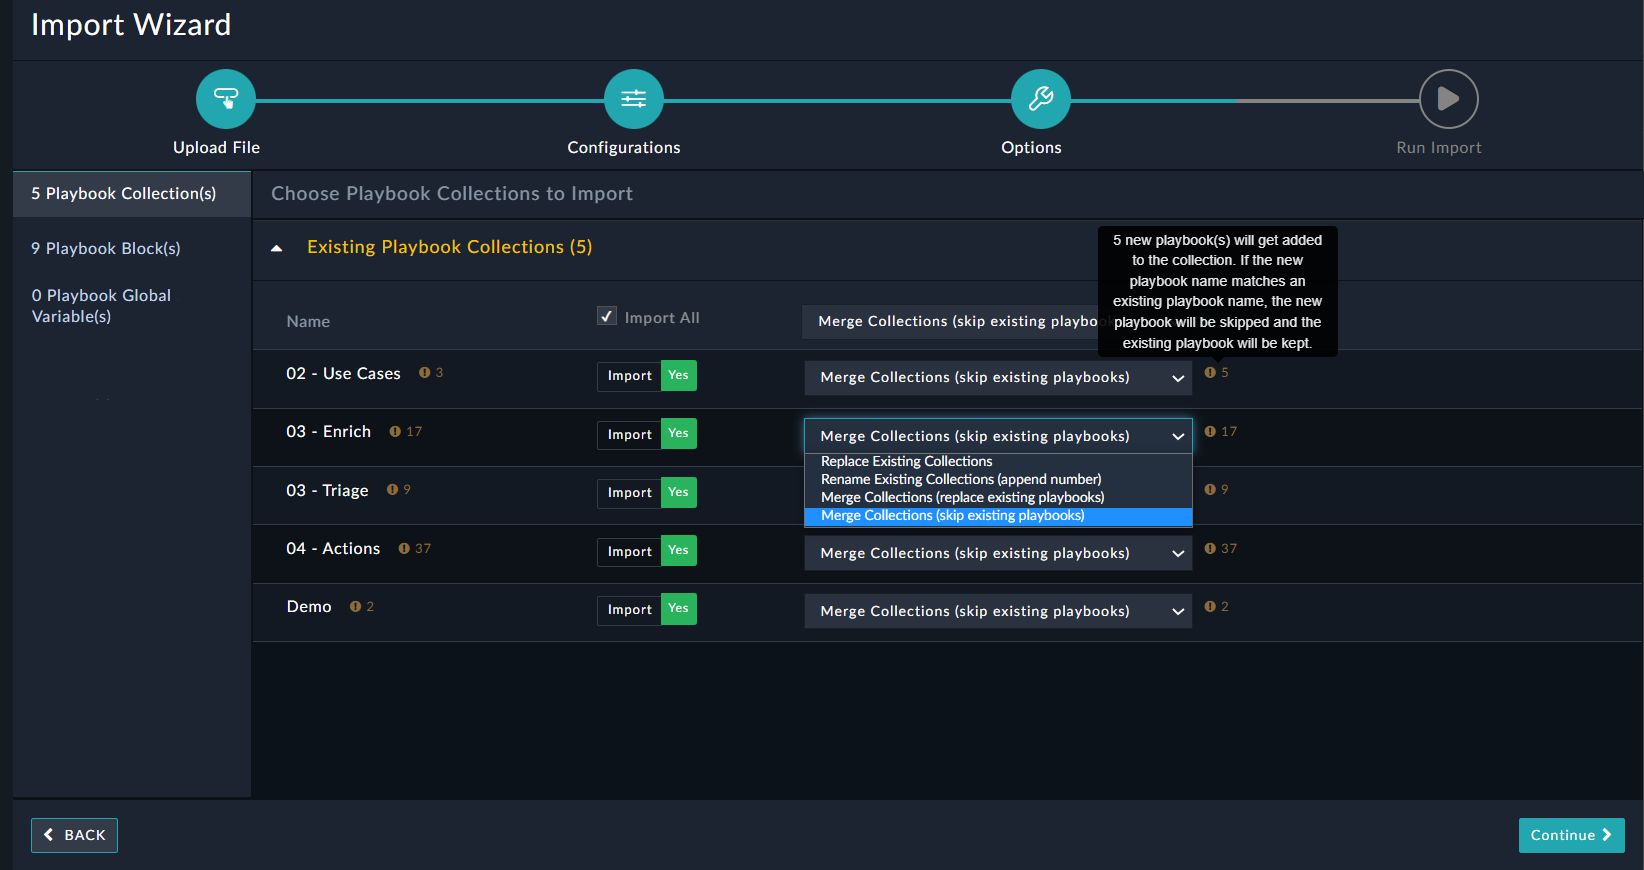Click the 04 - Actions collection name
1644x870 pixels.
tap(333, 549)
